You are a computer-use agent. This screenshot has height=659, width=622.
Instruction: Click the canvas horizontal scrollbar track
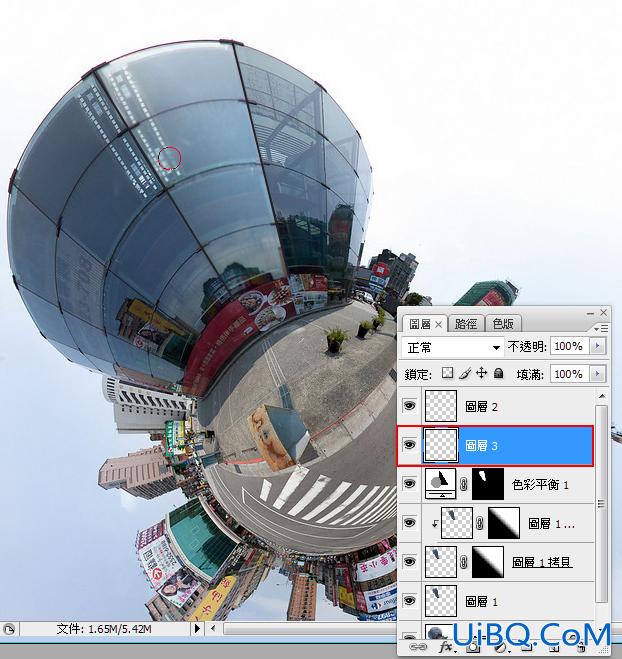[309, 629]
